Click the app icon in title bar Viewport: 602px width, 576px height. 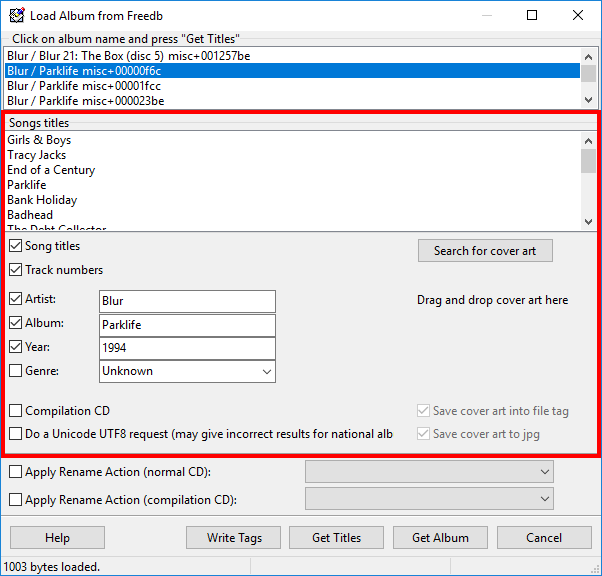[17, 15]
